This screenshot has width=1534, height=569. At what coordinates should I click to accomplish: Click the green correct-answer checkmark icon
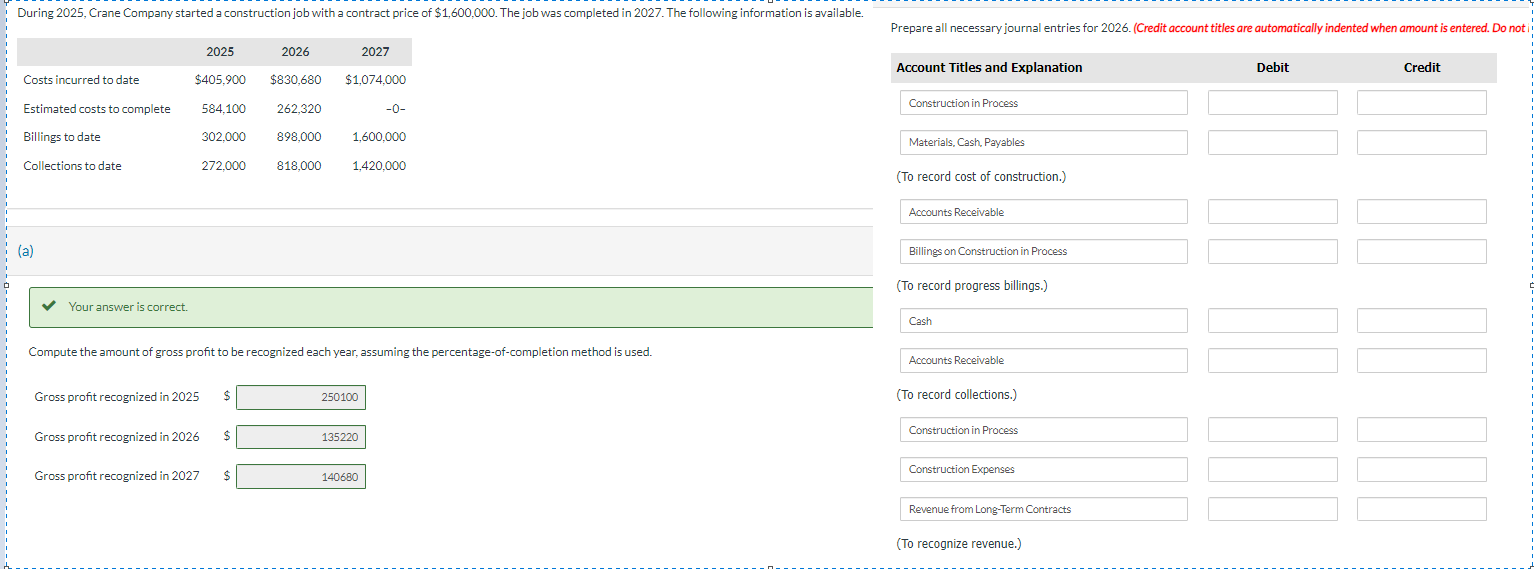pos(48,307)
